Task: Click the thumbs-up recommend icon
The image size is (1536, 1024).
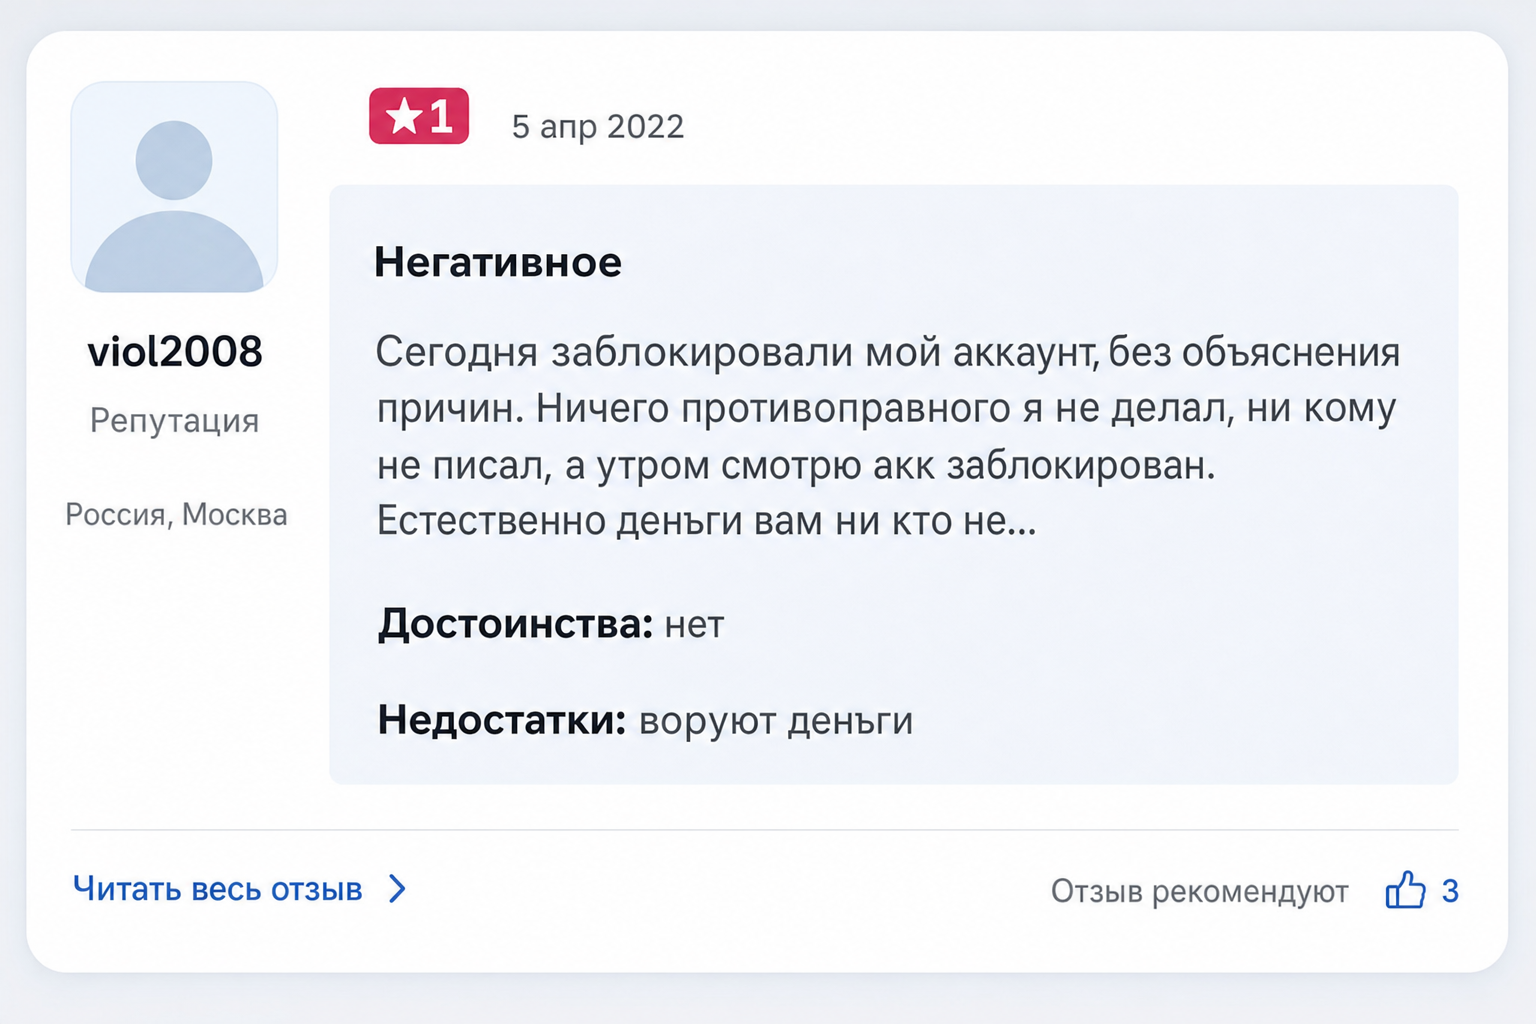Action: click(1405, 889)
